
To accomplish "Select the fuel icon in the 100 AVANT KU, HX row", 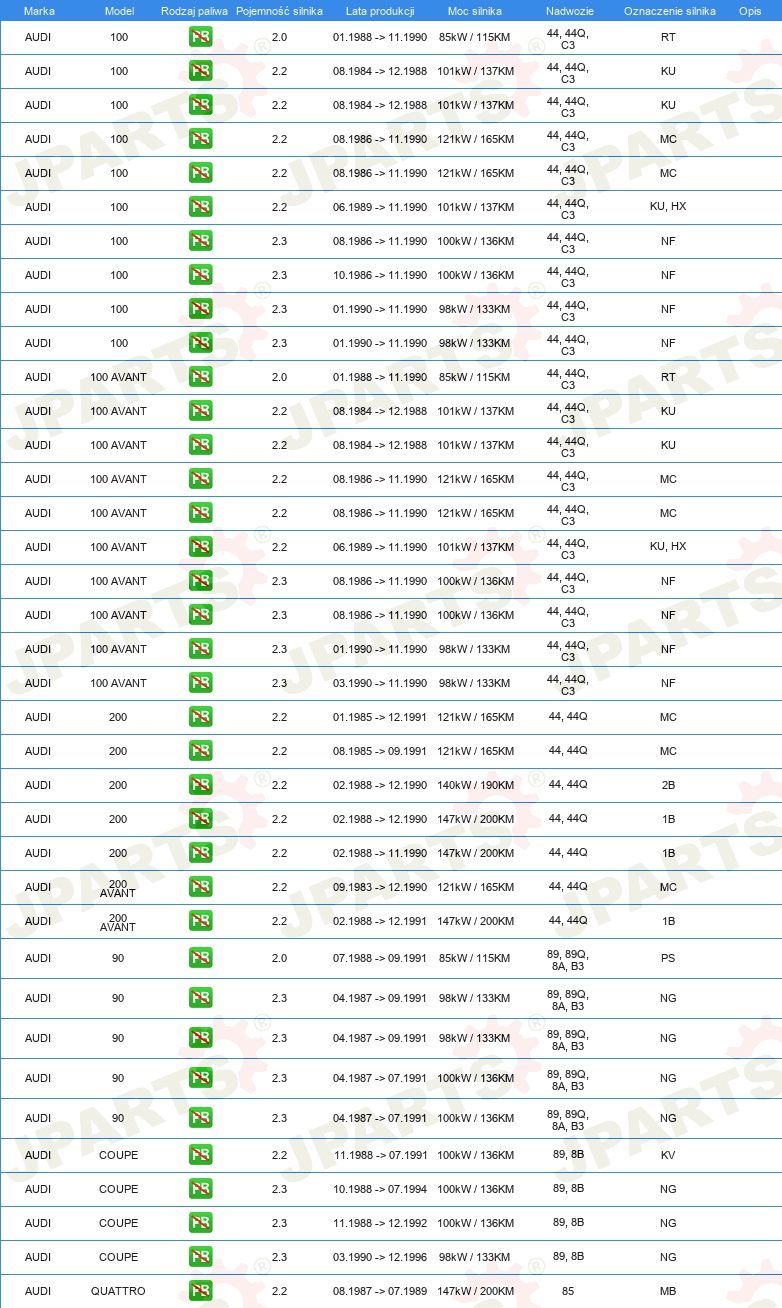I will coord(200,547).
